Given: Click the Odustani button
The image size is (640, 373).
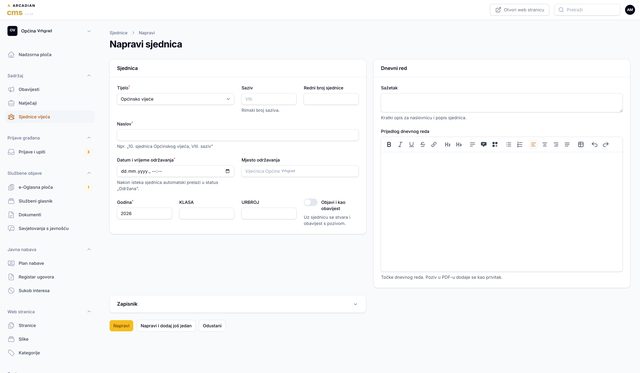Looking at the screenshot, I should [x=212, y=326].
